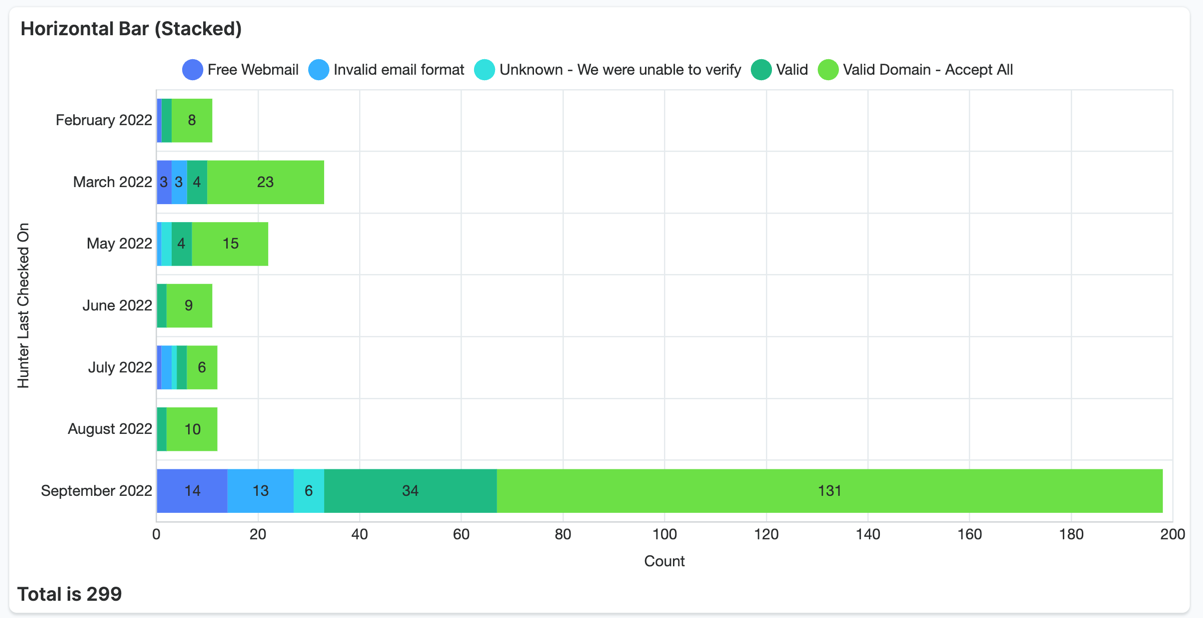This screenshot has width=1203, height=618.
Task: Click the Invalid email format legend dot
Action: point(319,70)
